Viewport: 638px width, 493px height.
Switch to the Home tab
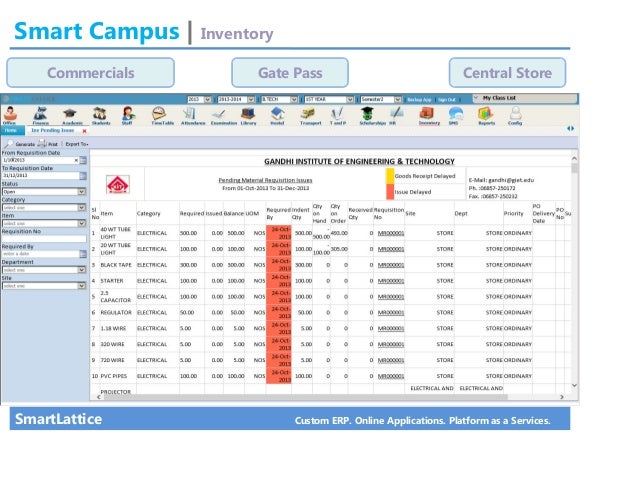point(11,131)
